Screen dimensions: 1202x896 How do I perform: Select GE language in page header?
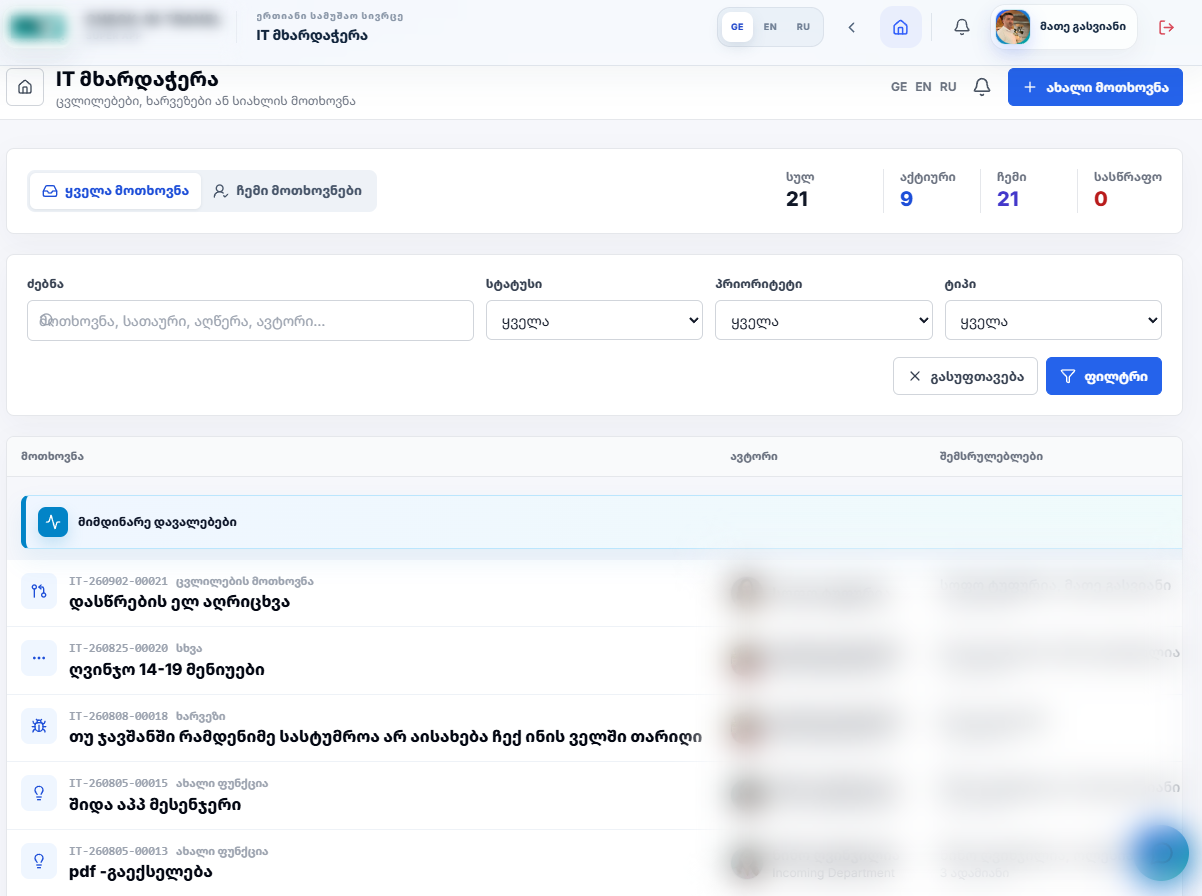[x=899, y=87]
